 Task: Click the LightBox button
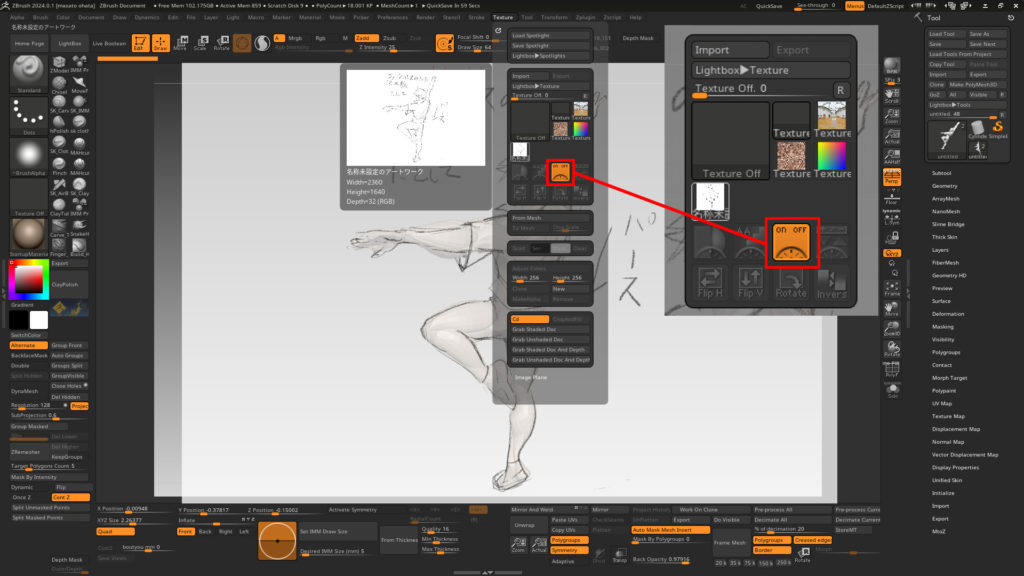70,44
